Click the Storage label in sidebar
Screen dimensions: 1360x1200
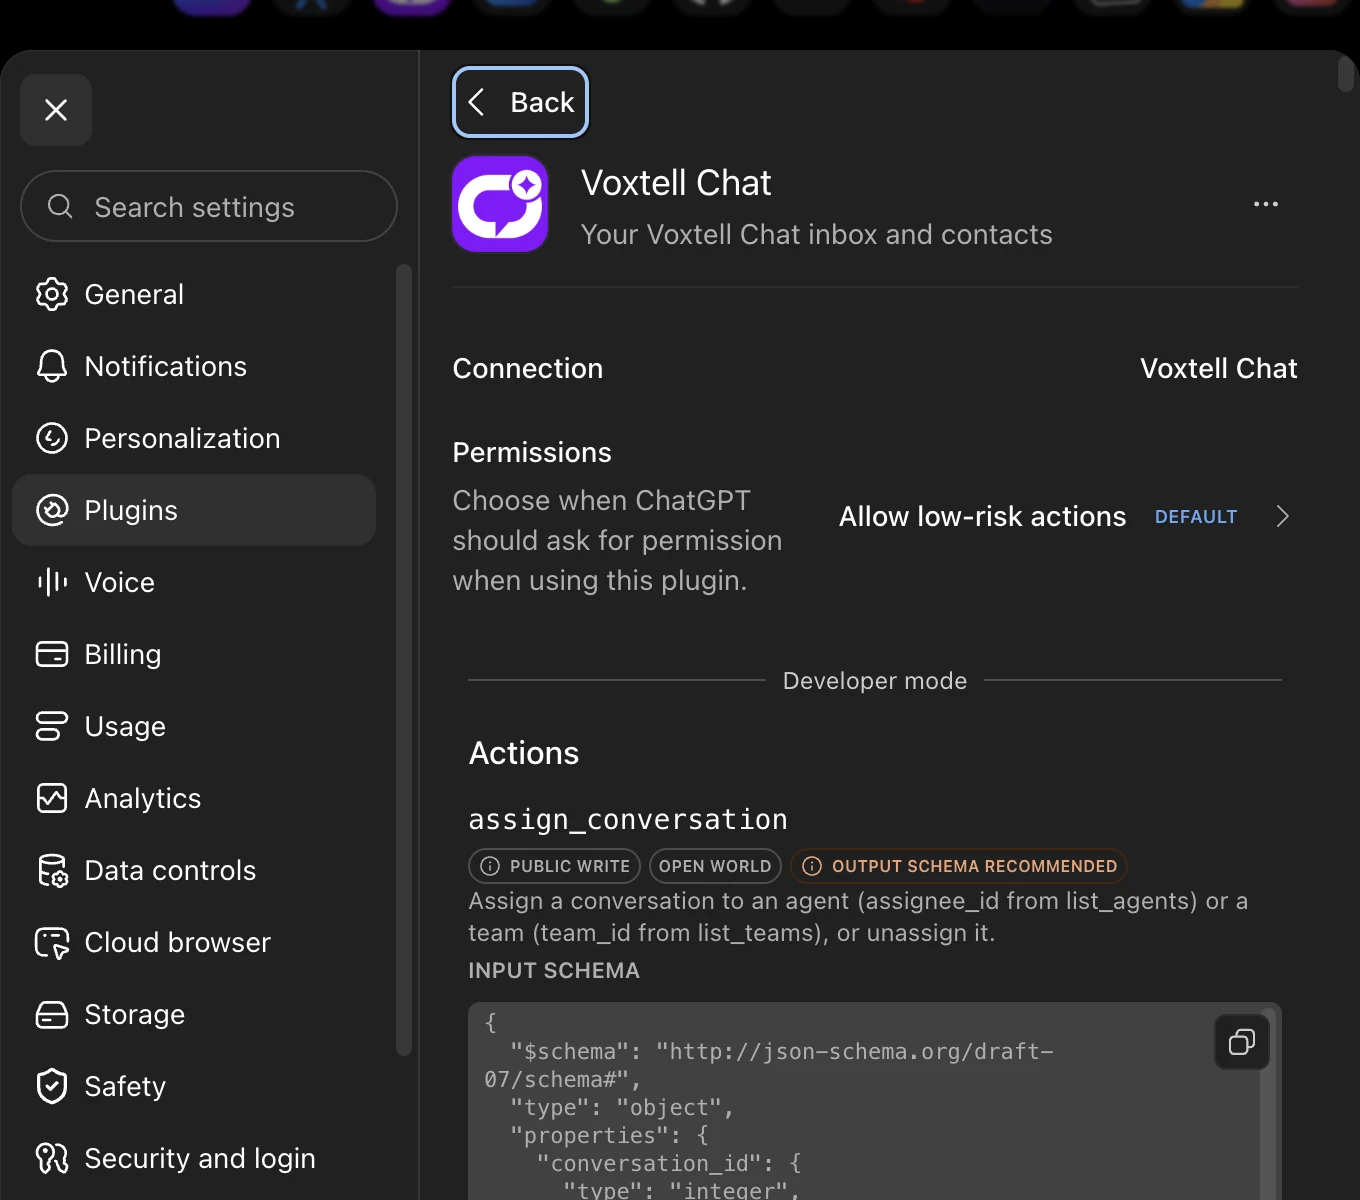135,1014
